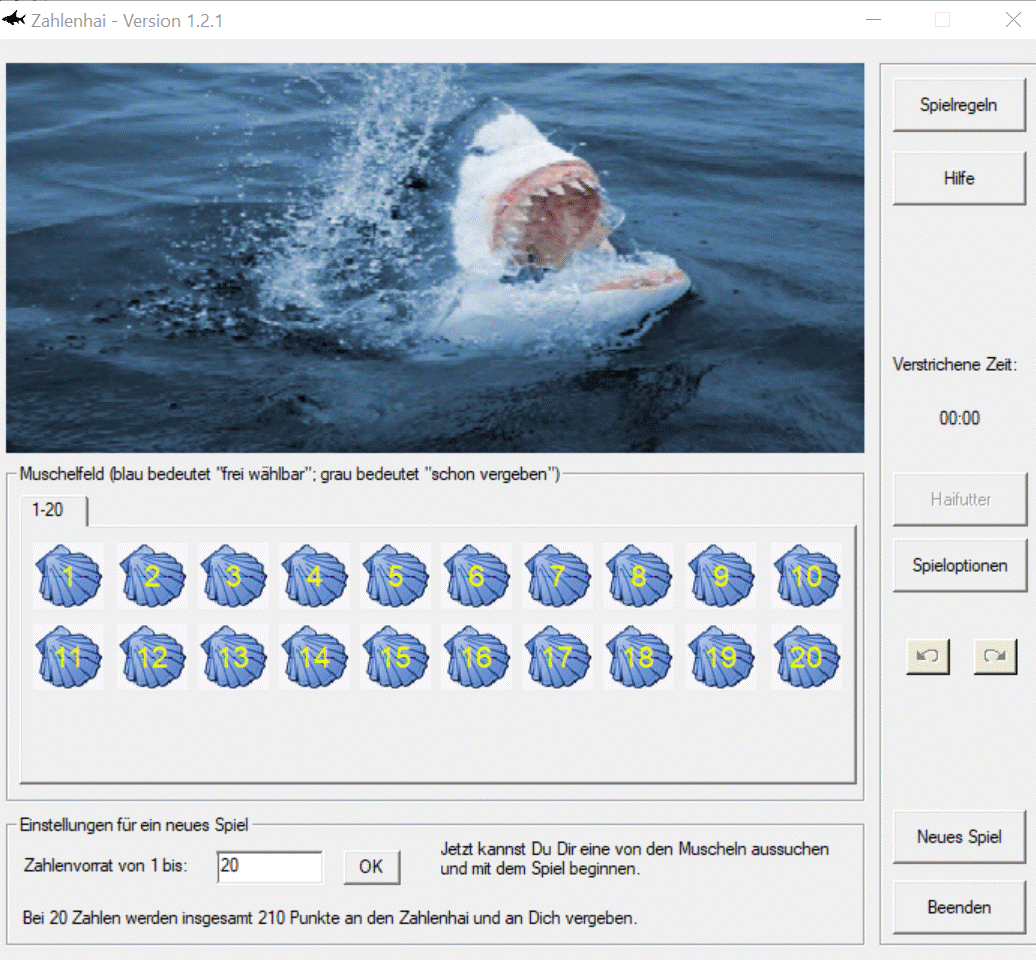Click the redo arrow button

994,656
